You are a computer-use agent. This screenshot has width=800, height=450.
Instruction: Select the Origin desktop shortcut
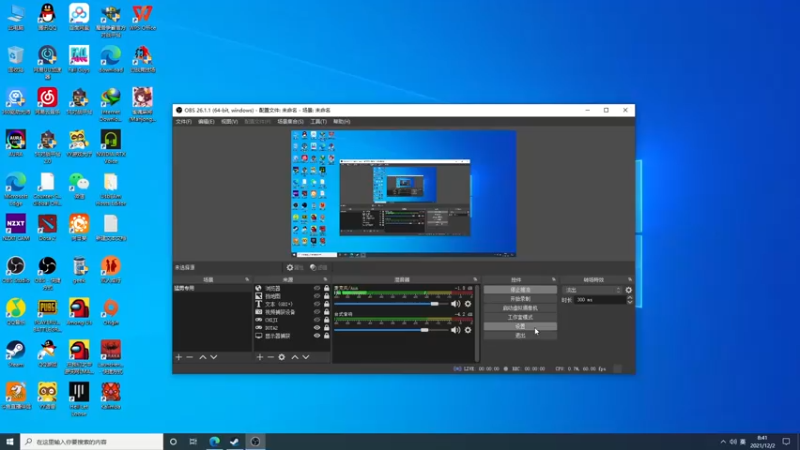pos(111,312)
